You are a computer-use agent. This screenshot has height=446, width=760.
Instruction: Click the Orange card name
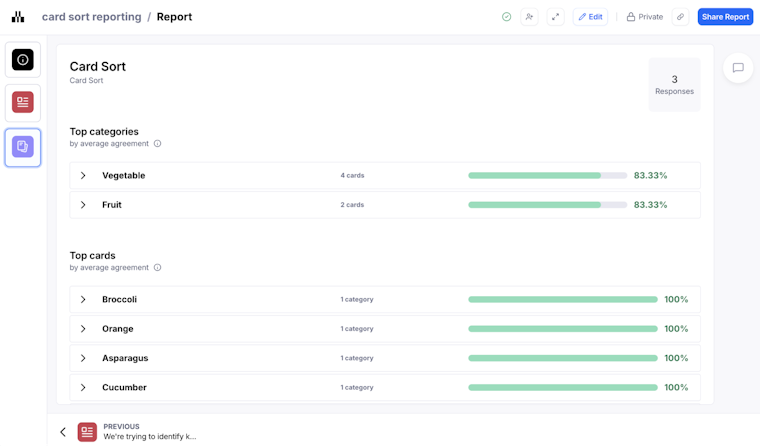118,329
